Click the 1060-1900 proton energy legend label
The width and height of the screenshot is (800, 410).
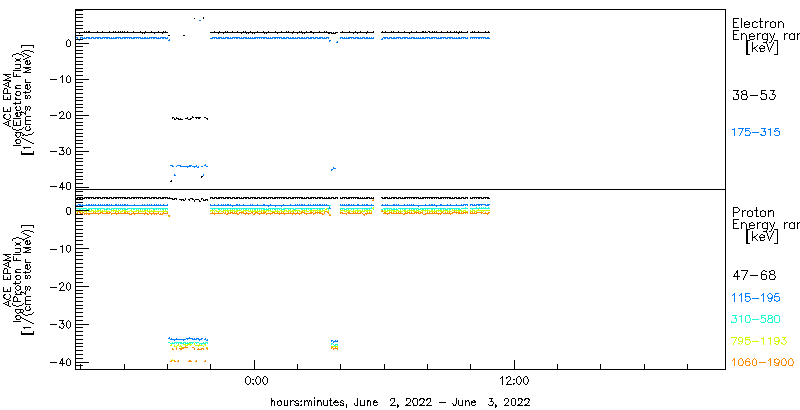[x=763, y=363]
